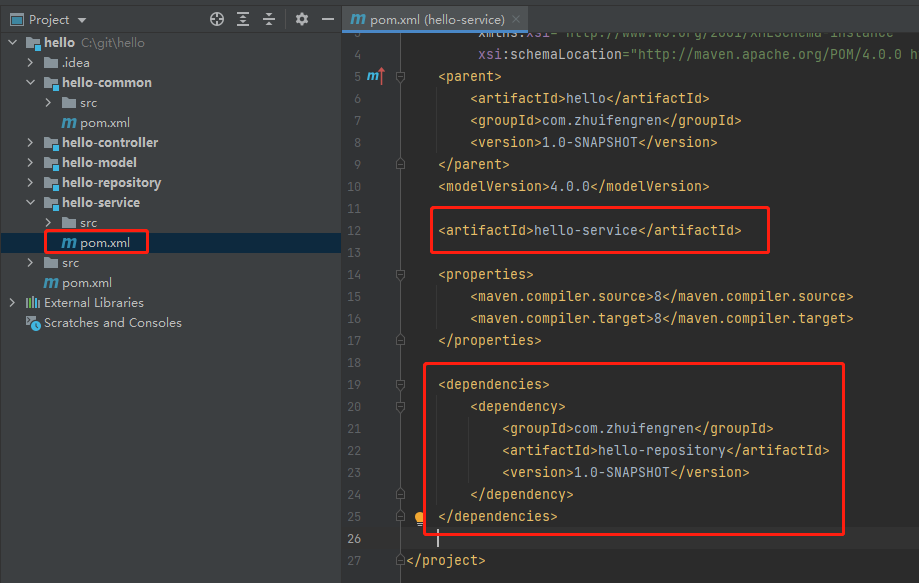Click the artifactId hello-service text on line 12
919x583 pixels.
point(590,230)
